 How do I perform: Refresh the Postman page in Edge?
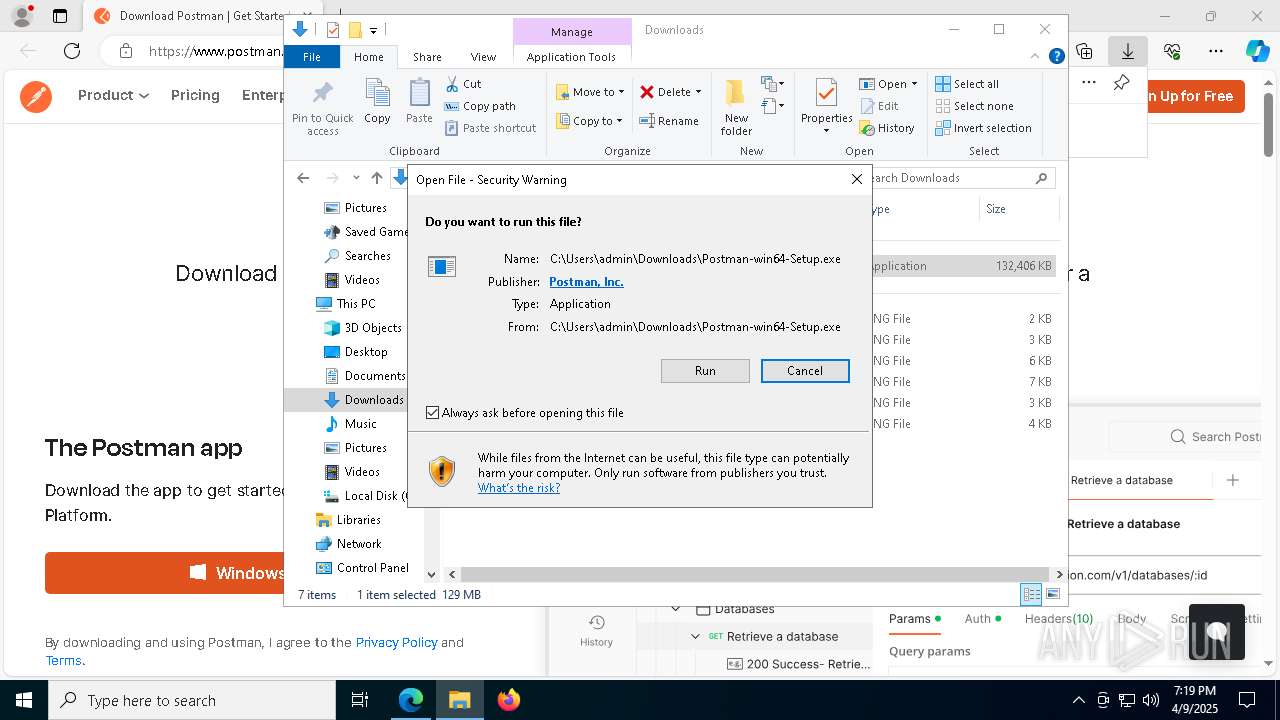(72, 51)
